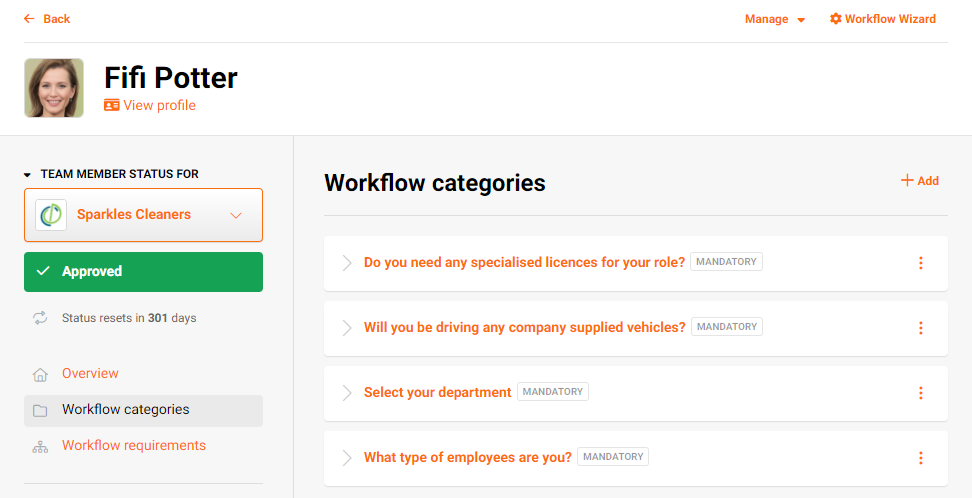Click the status reset cycle icon
Viewport: 972px width, 498px height.
pos(40,318)
